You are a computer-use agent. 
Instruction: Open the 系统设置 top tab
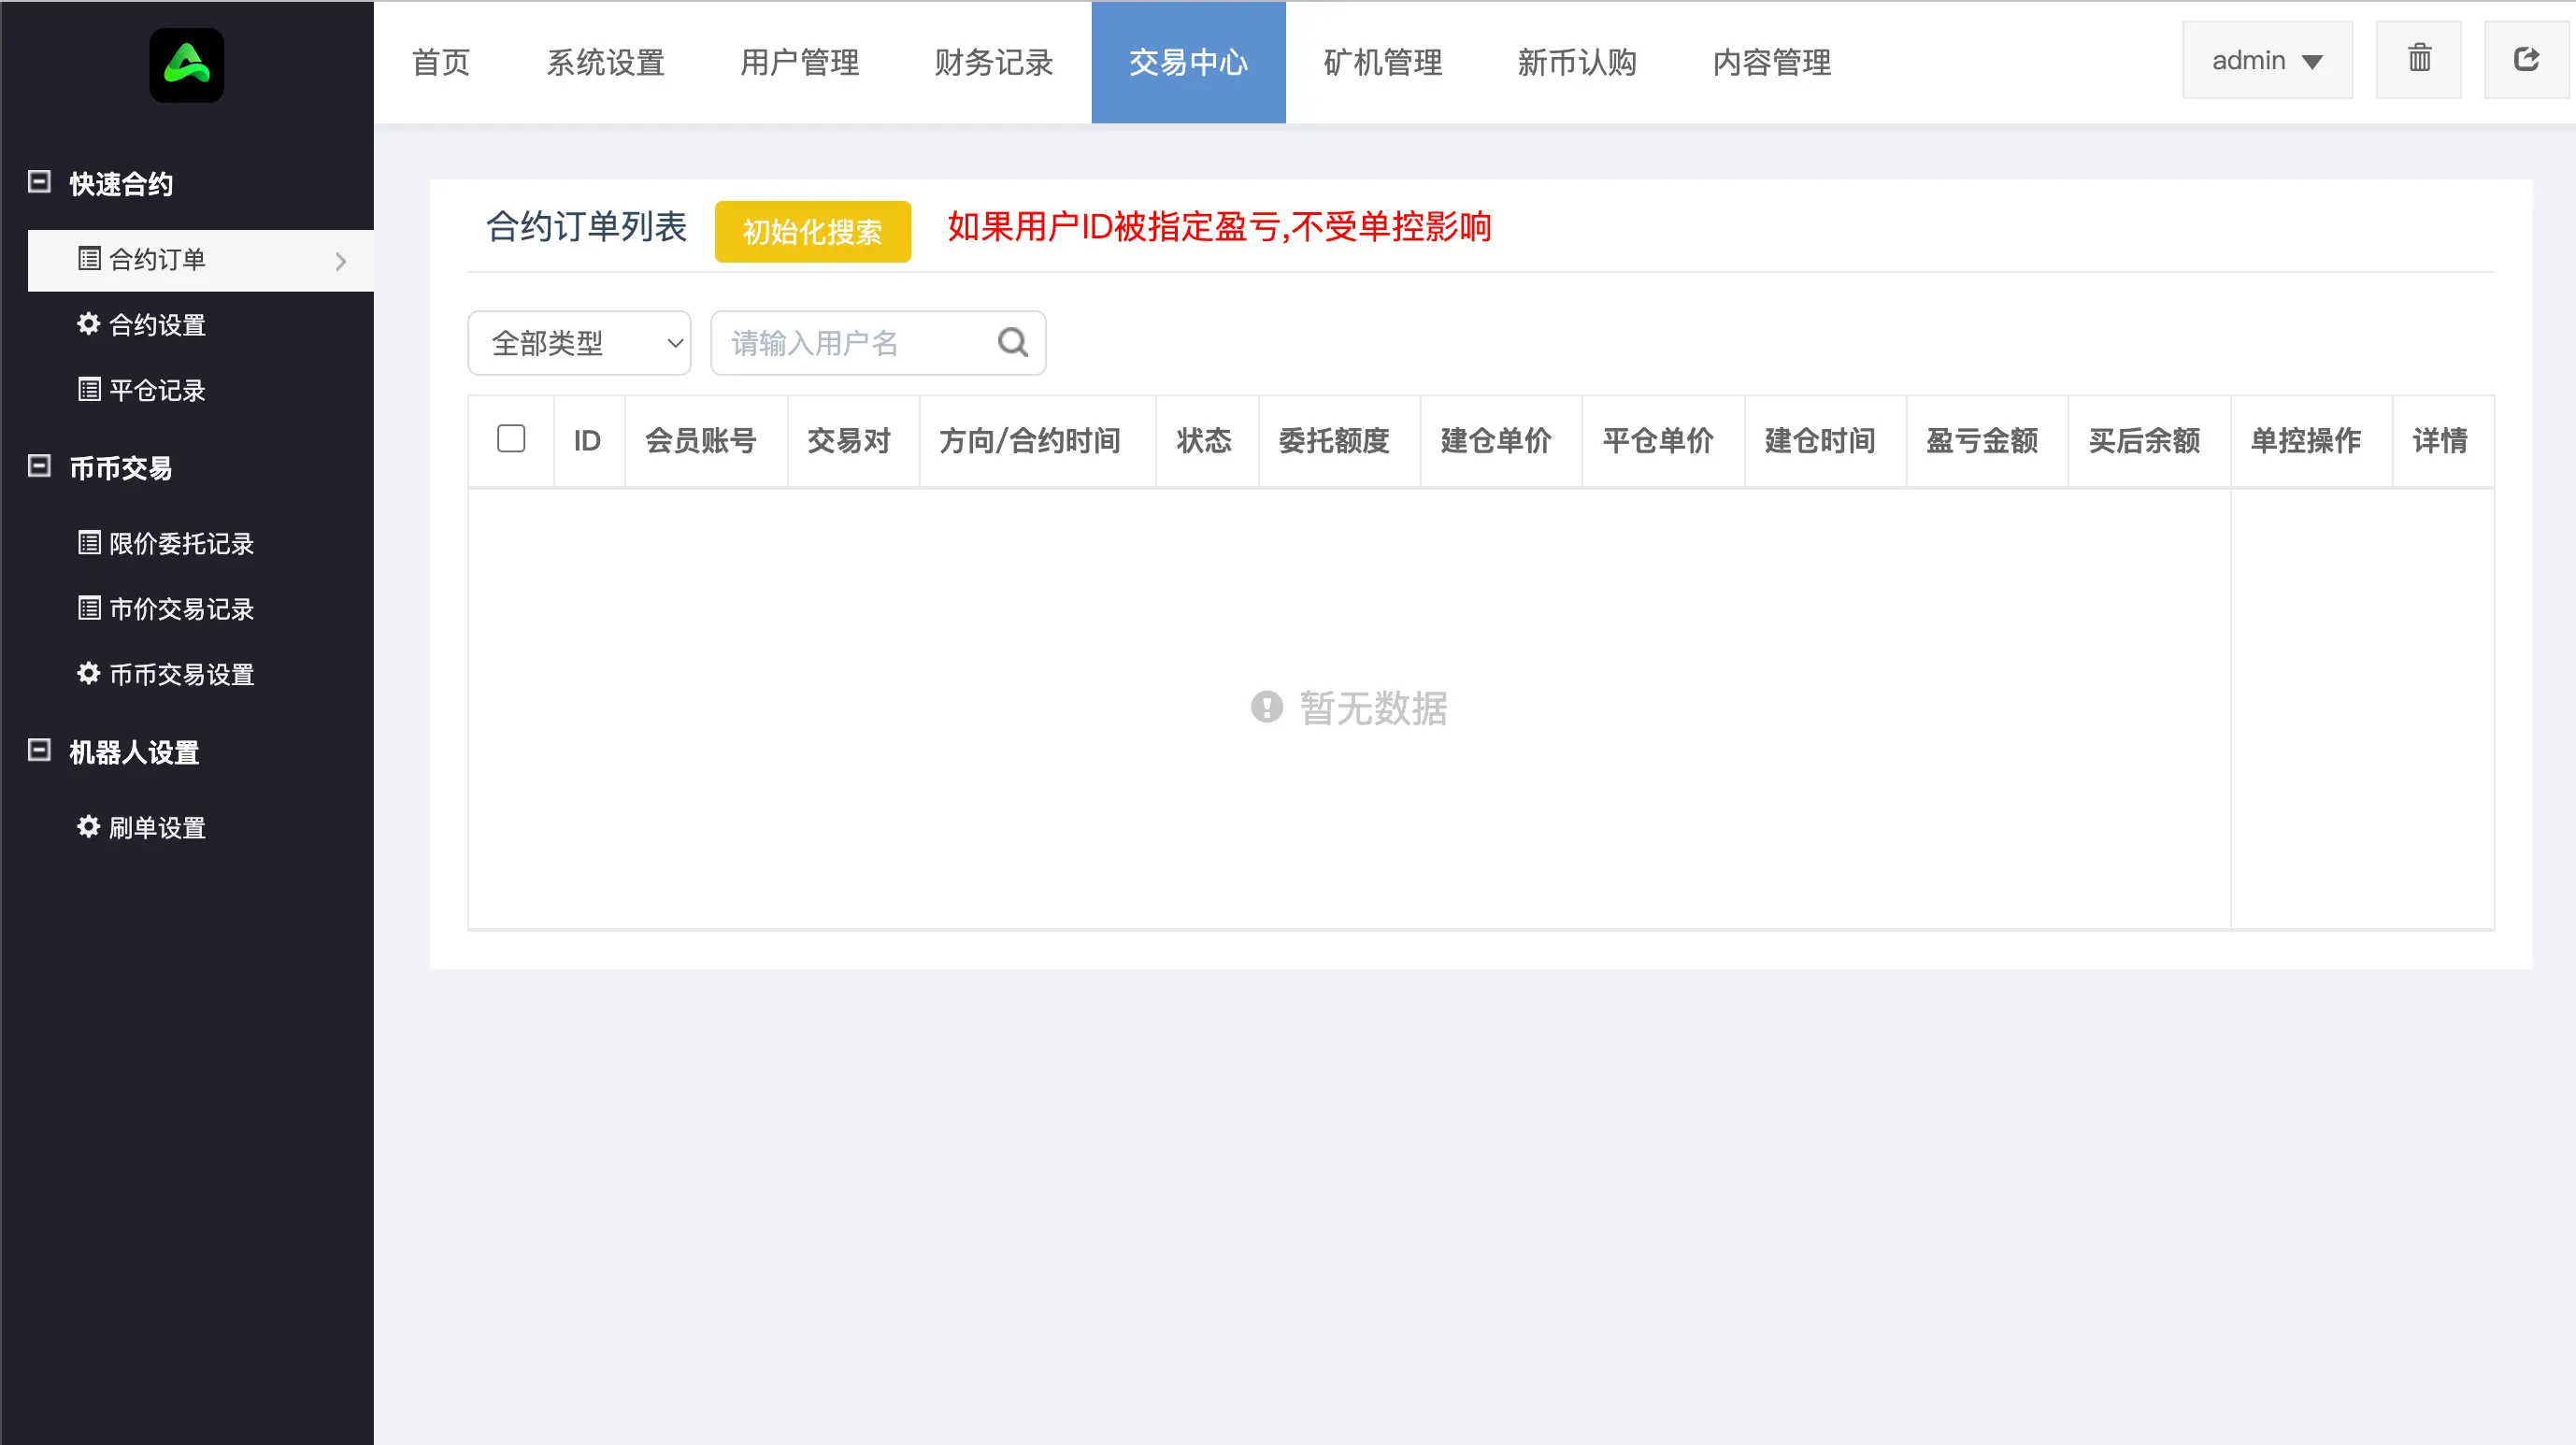[605, 62]
